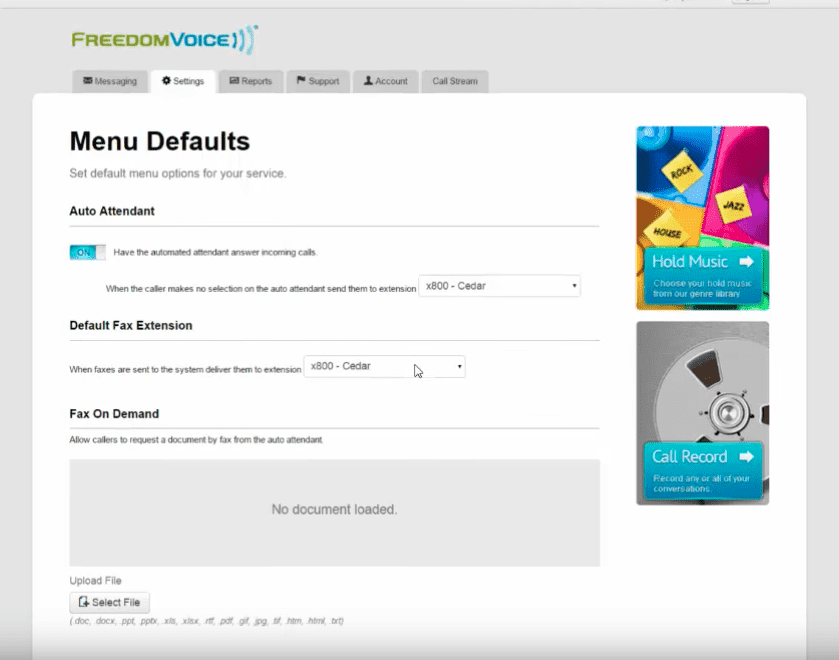This screenshot has width=839, height=660.
Task: Turn off the Auto Attendant ON switch
Action: pyautogui.click(x=87, y=252)
